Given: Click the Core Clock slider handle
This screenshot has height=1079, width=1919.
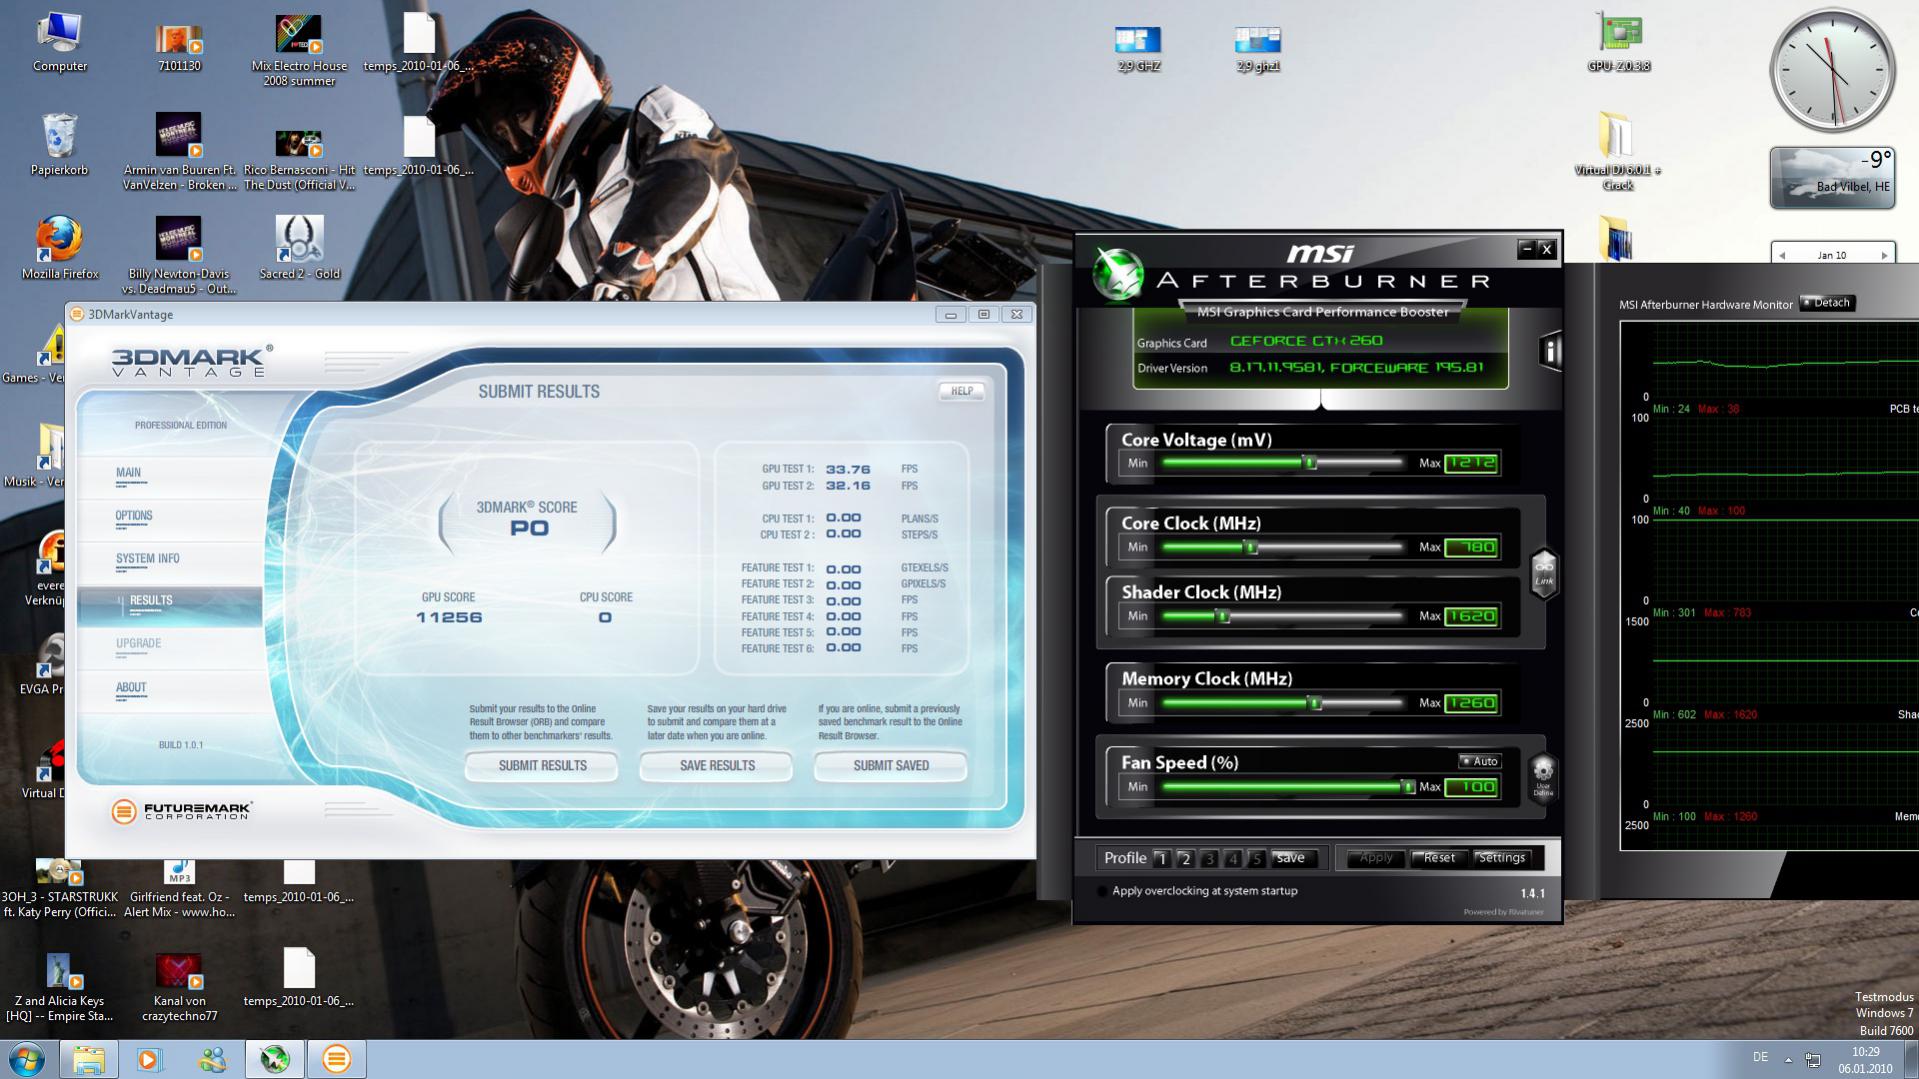Looking at the screenshot, I should 1250,547.
